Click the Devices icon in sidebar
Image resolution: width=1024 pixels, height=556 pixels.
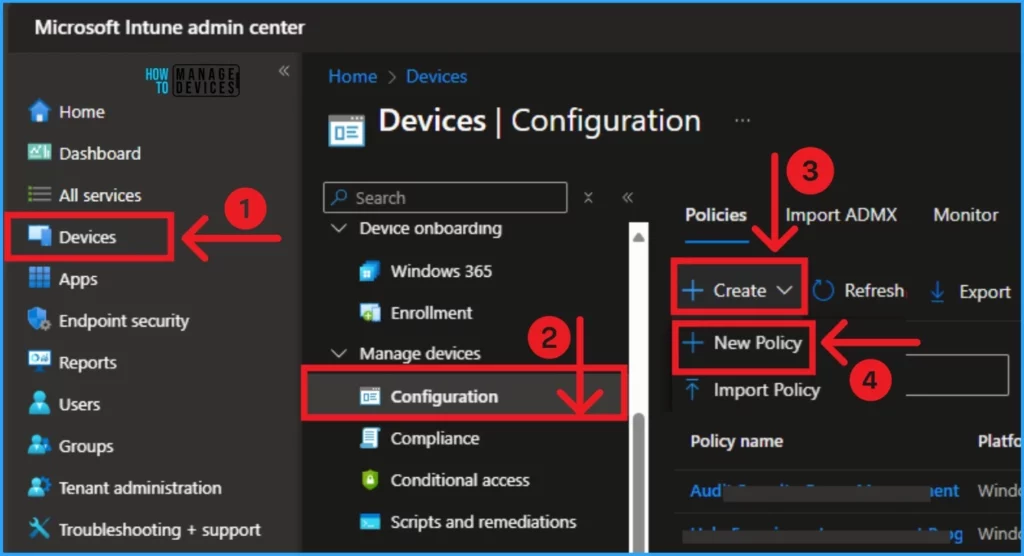coord(39,236)
